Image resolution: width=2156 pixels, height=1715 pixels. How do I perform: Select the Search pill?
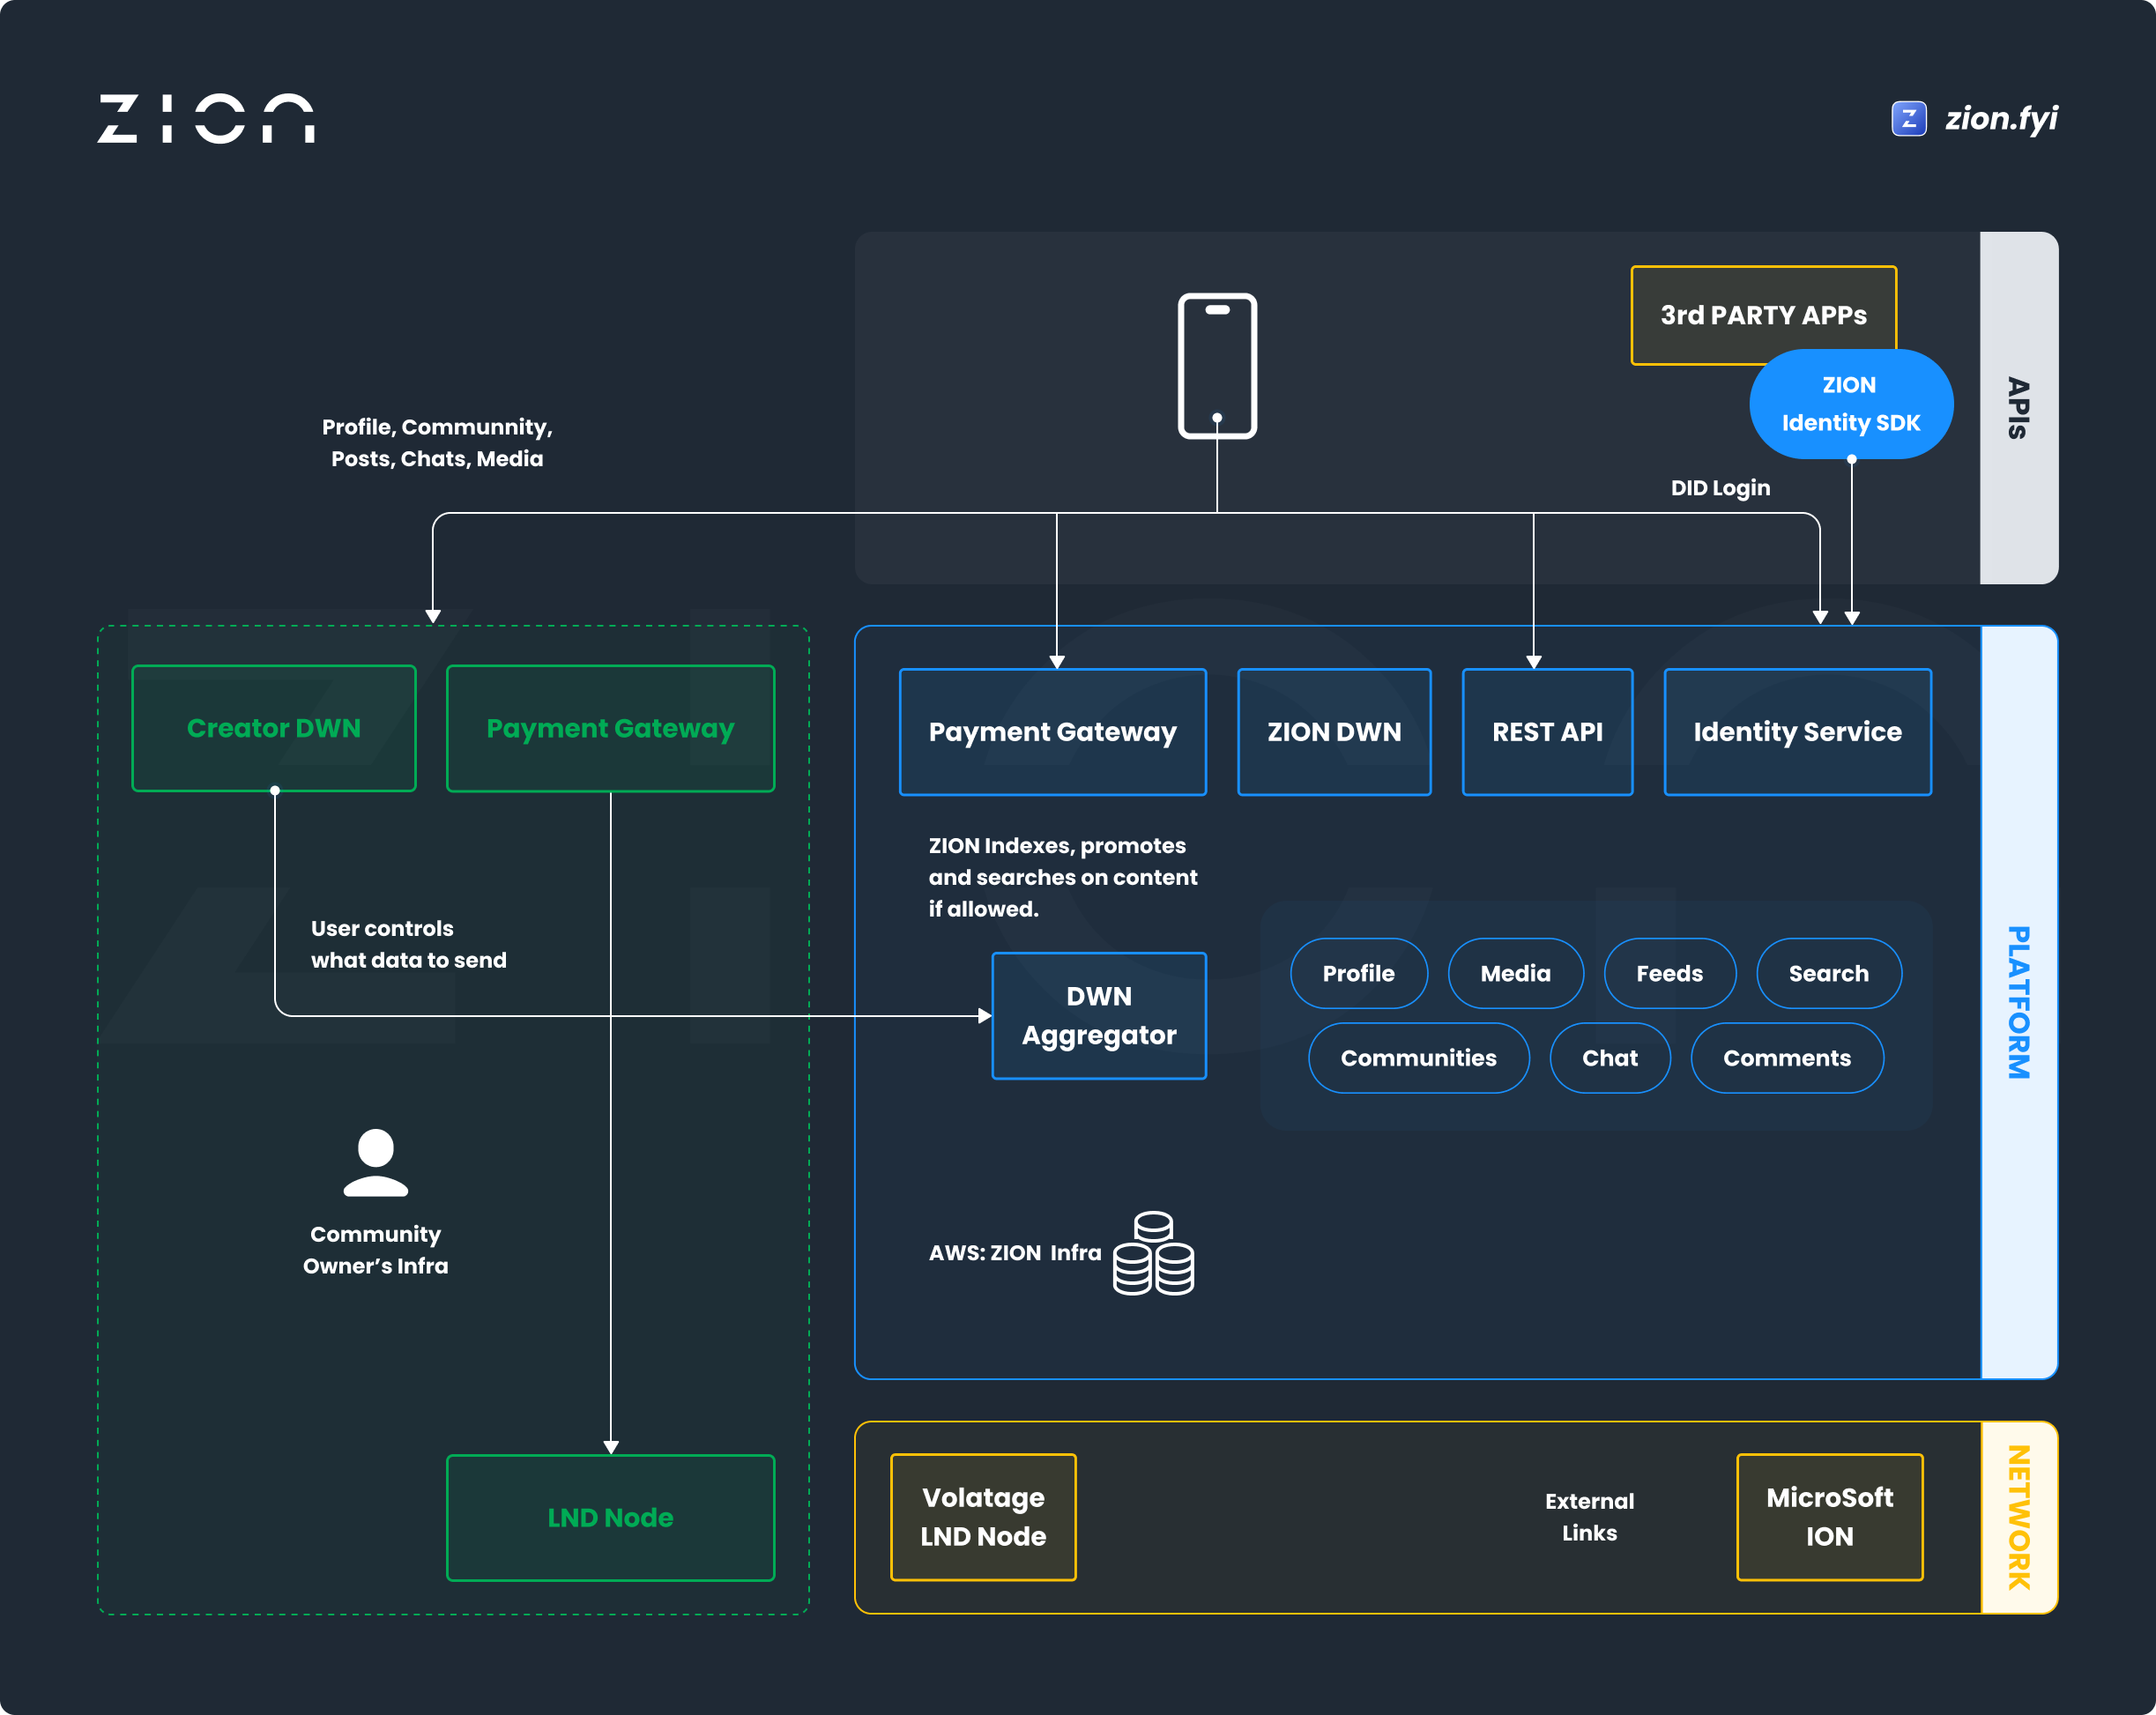coord(1829,973)
